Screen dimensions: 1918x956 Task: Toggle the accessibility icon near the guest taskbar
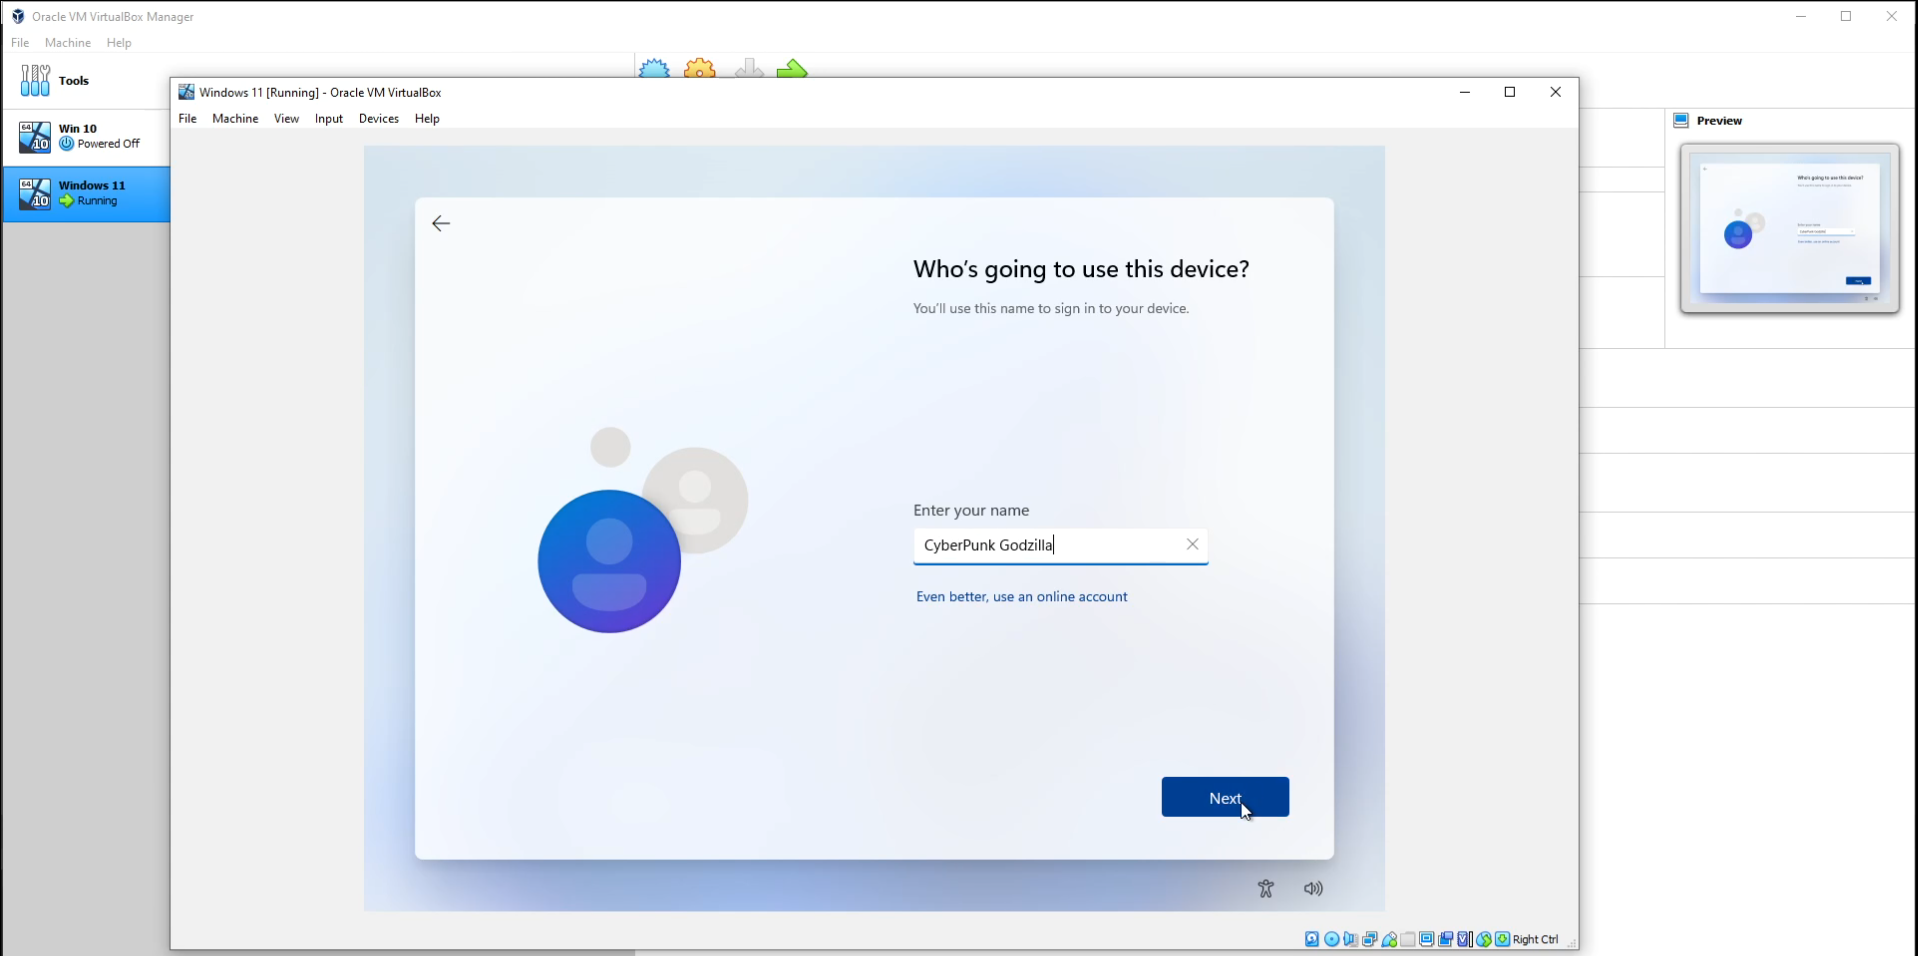(x=1266, y=888)
